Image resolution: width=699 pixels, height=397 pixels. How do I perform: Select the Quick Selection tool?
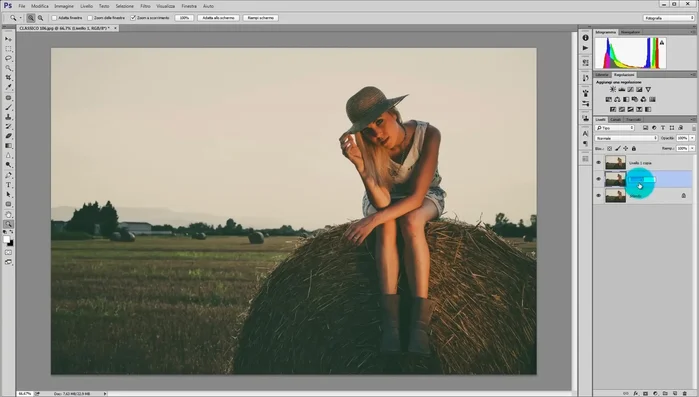(8, 68)
